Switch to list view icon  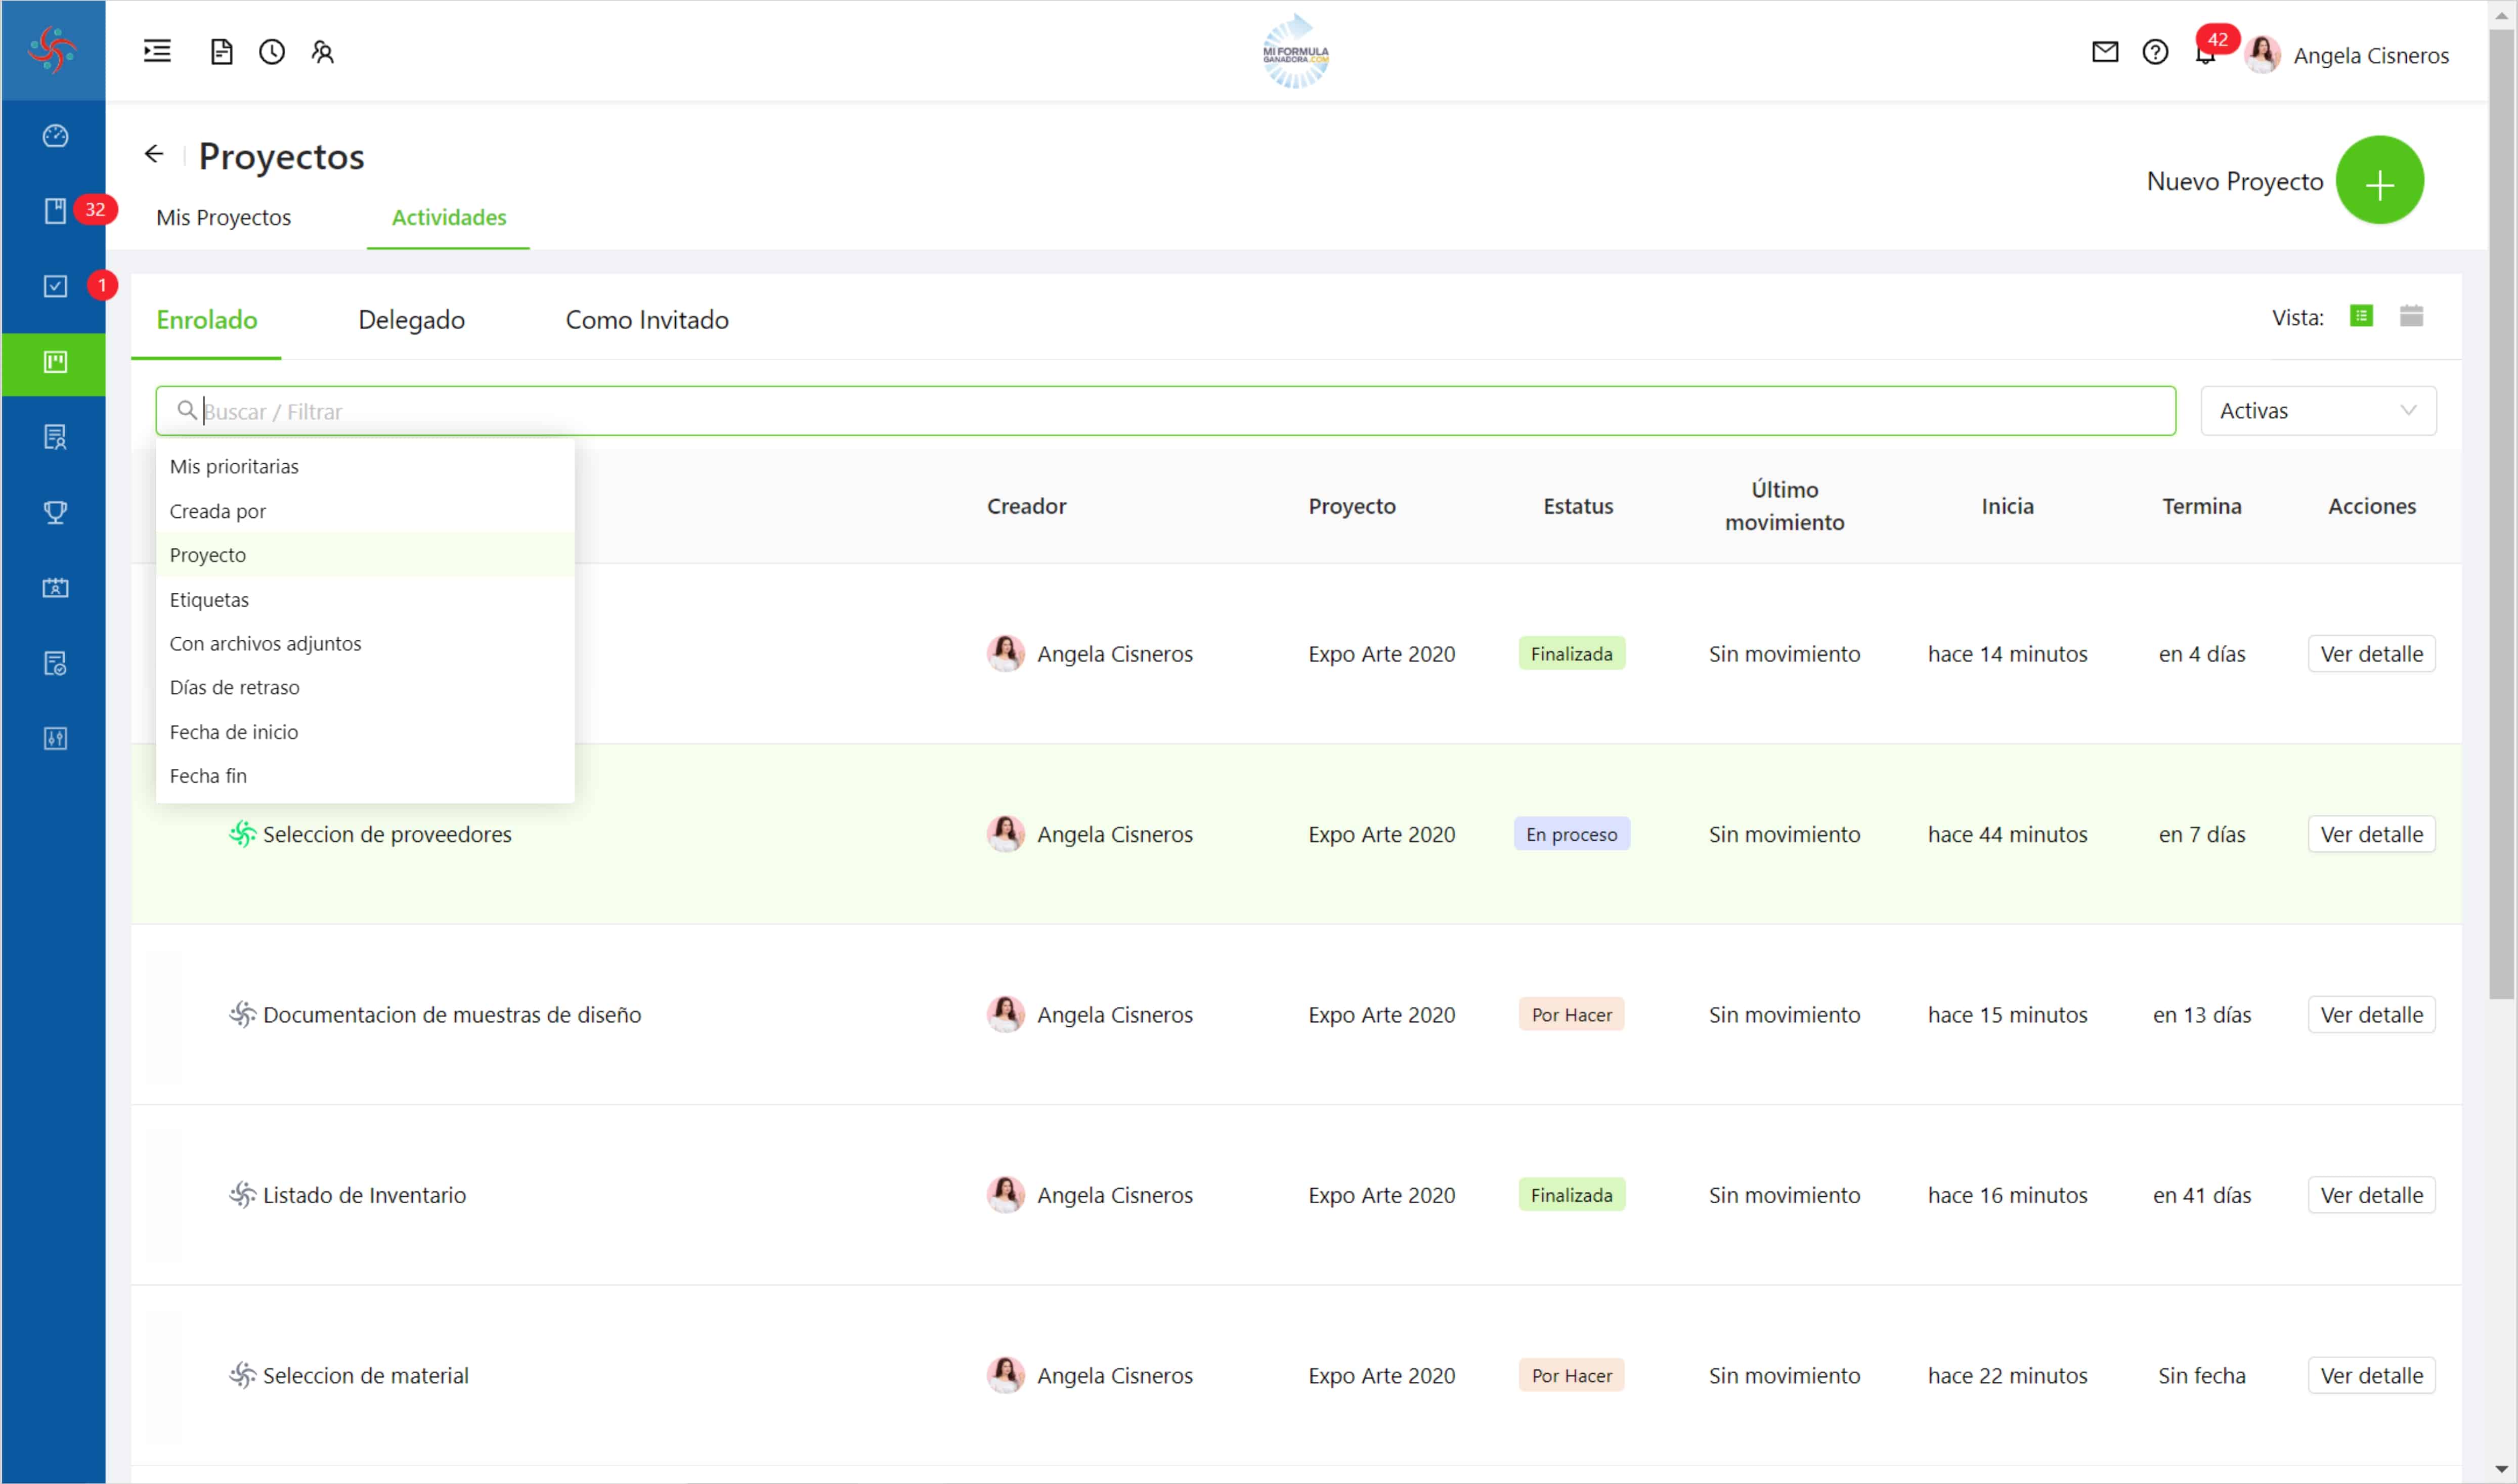2361,316
